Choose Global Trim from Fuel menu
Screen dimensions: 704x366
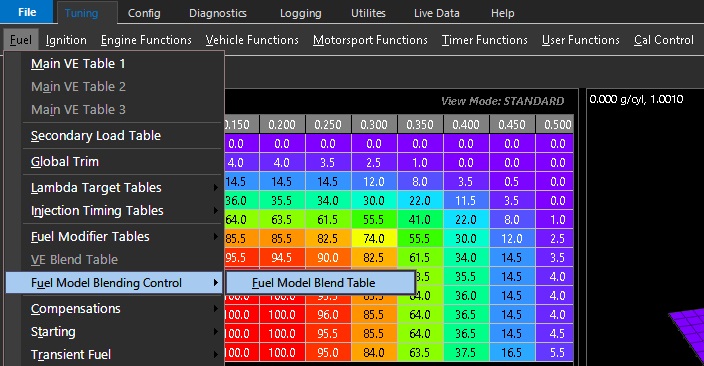click(x=114, y=162)
